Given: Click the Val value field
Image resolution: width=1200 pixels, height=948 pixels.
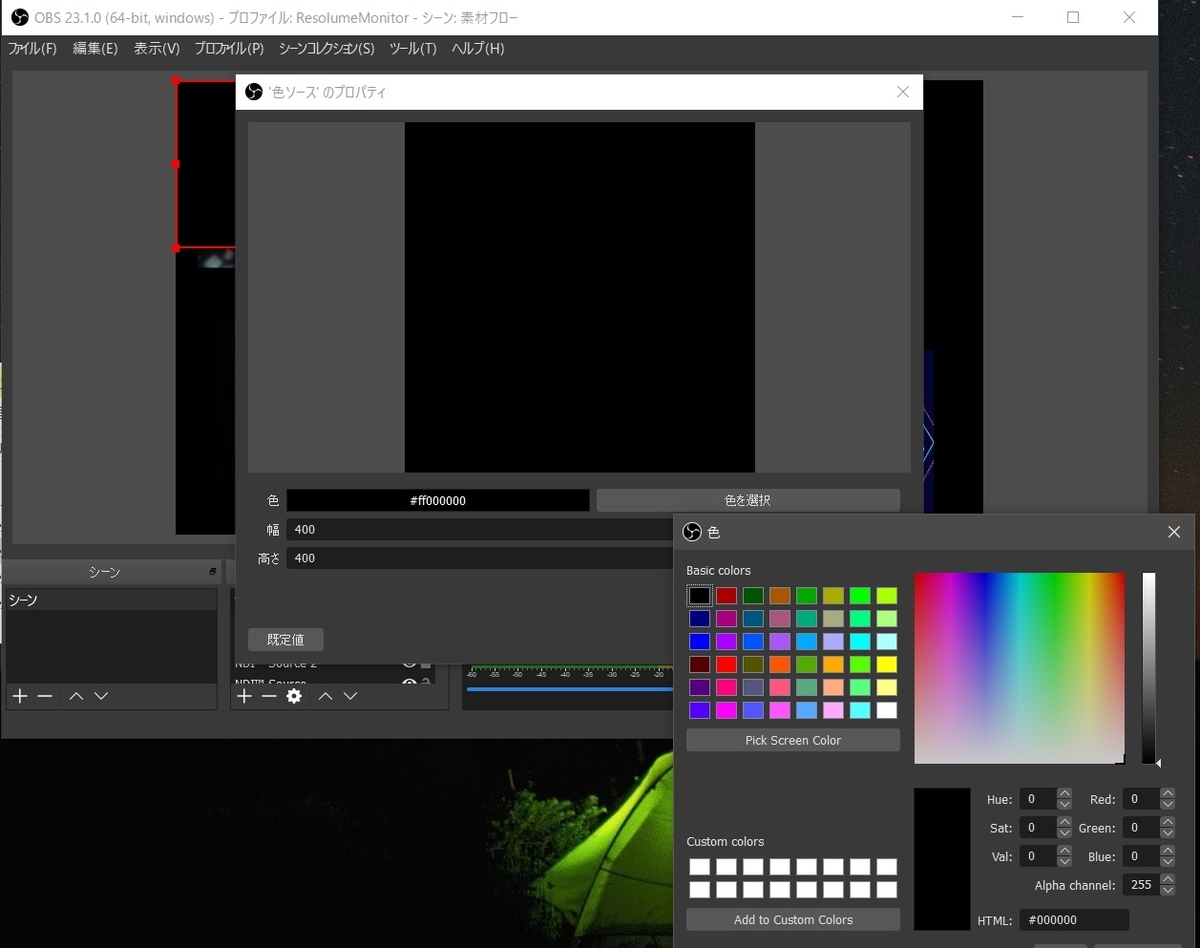Looking at the screenshot, I should (x=1038, y=856).
